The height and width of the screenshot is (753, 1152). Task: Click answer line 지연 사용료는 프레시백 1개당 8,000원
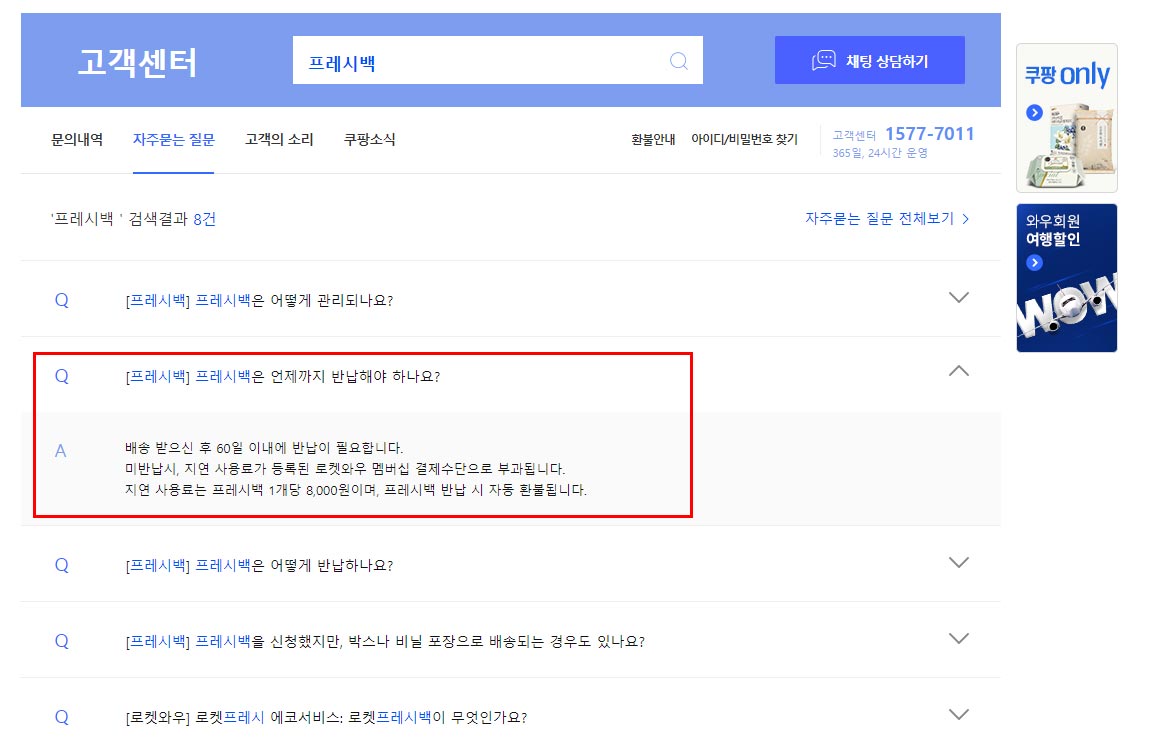[356, 490]
